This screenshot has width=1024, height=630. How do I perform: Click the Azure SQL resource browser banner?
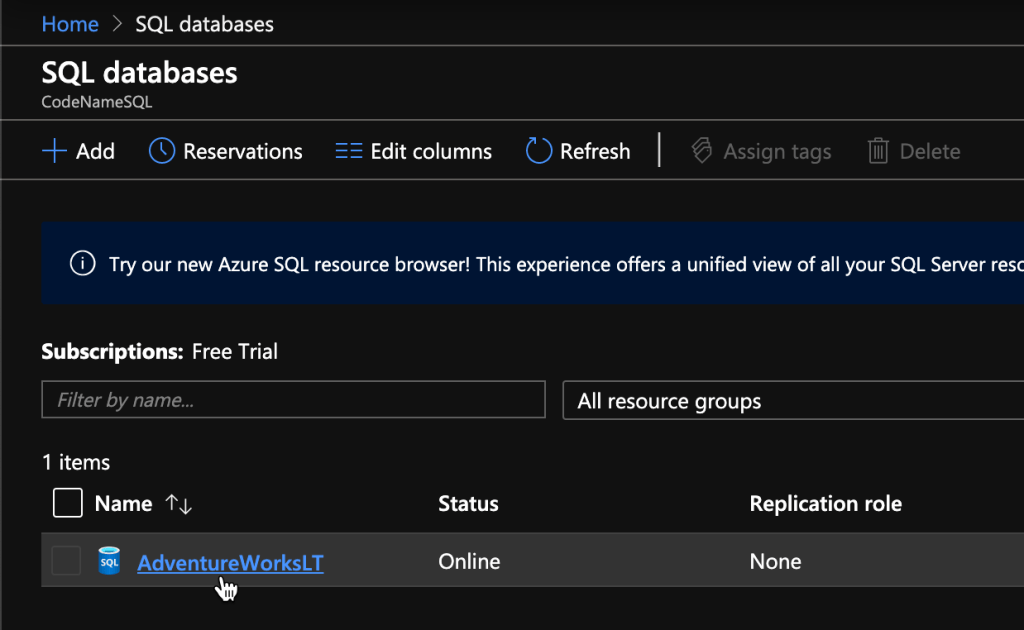560,264
